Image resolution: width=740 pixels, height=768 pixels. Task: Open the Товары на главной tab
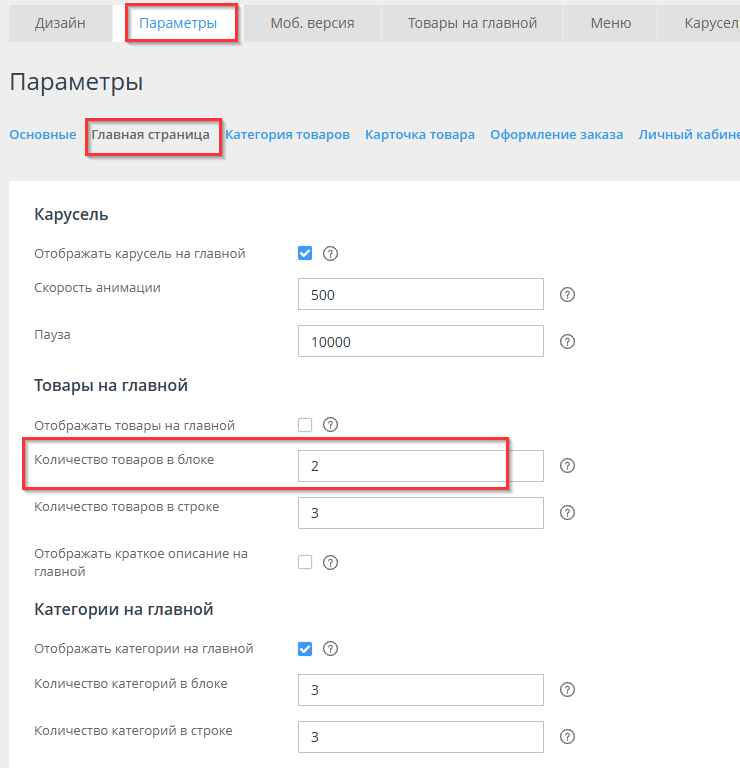pos(472,23)
